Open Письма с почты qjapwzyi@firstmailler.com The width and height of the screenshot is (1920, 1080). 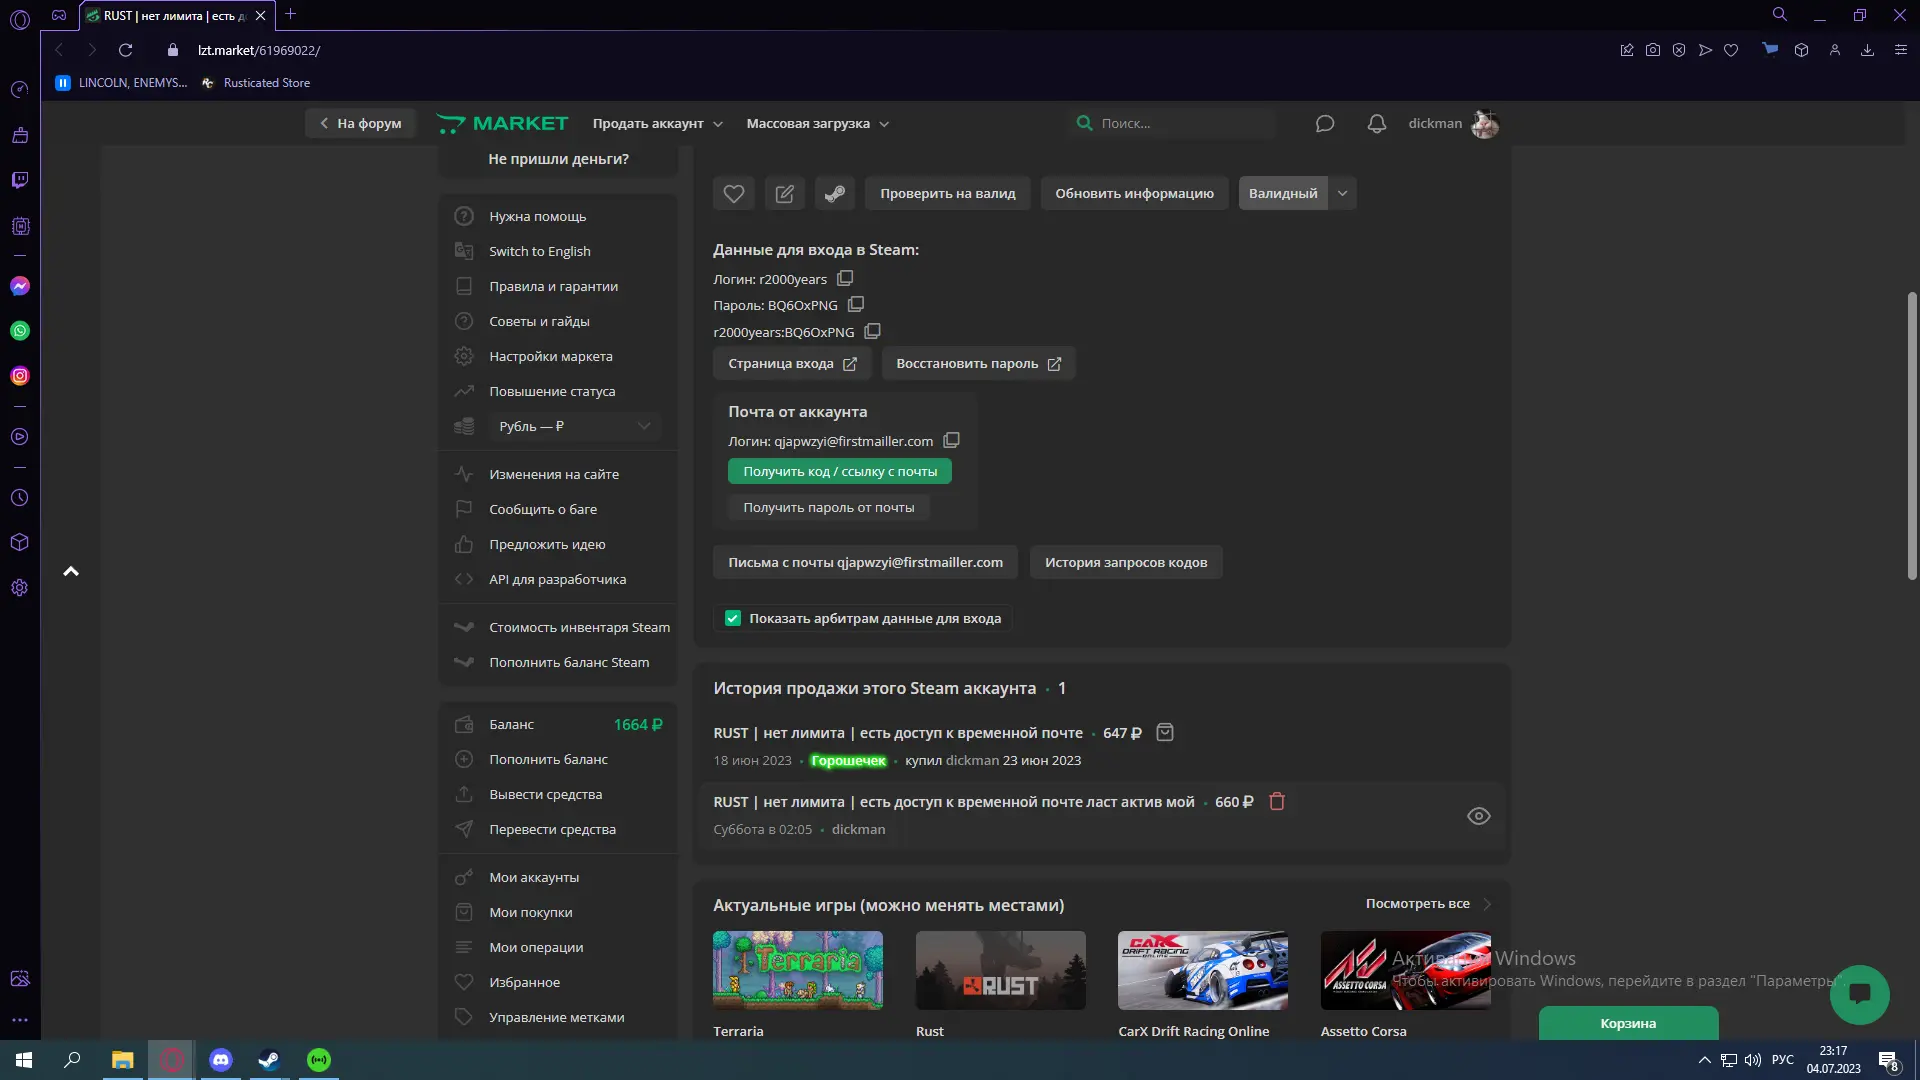click(865, 562)
